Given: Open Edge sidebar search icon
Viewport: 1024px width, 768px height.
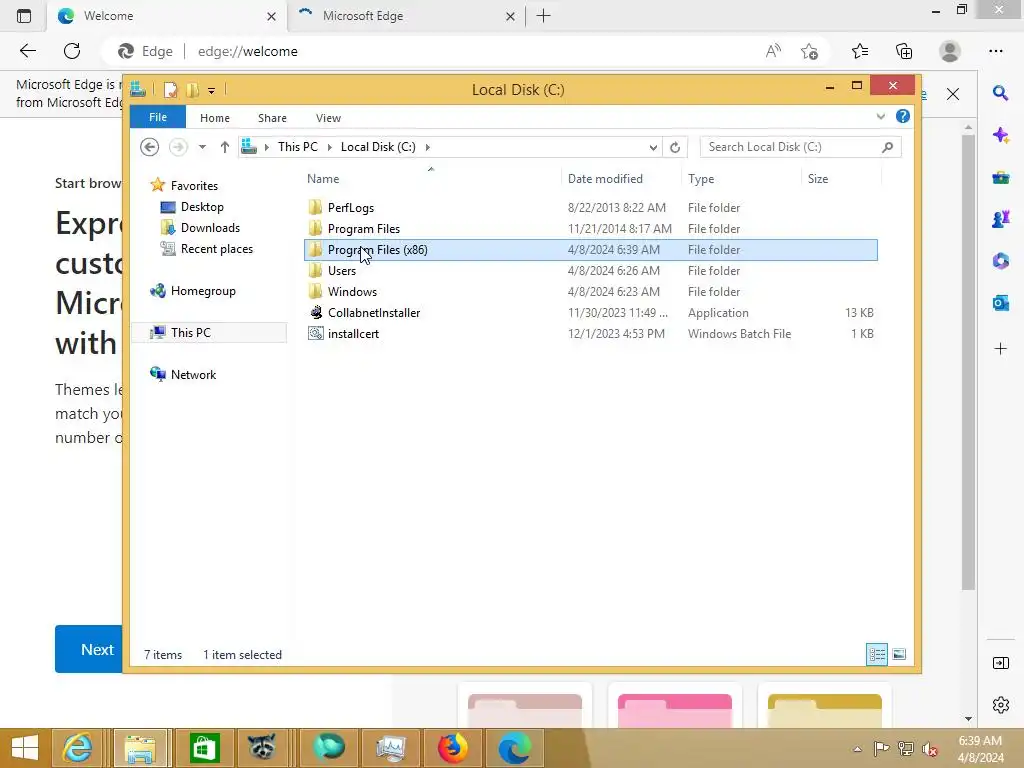Looking at the screenshot, I should pyautogui.click(x=1000, y=93).
